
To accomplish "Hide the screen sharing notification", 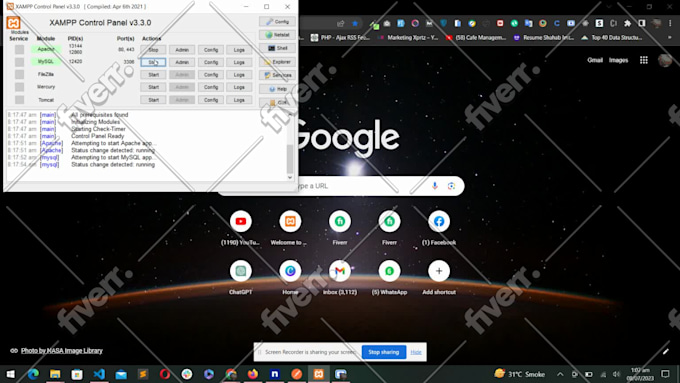I will (x=416, y=352).
